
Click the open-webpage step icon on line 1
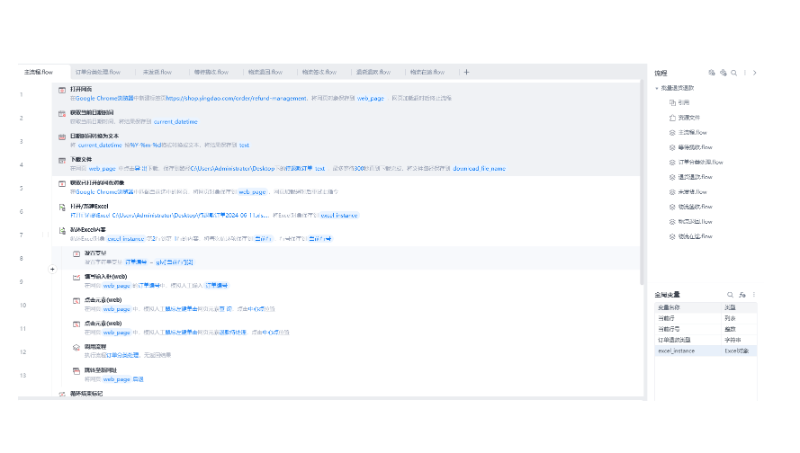pyautogui.click(x=62, y=90)
